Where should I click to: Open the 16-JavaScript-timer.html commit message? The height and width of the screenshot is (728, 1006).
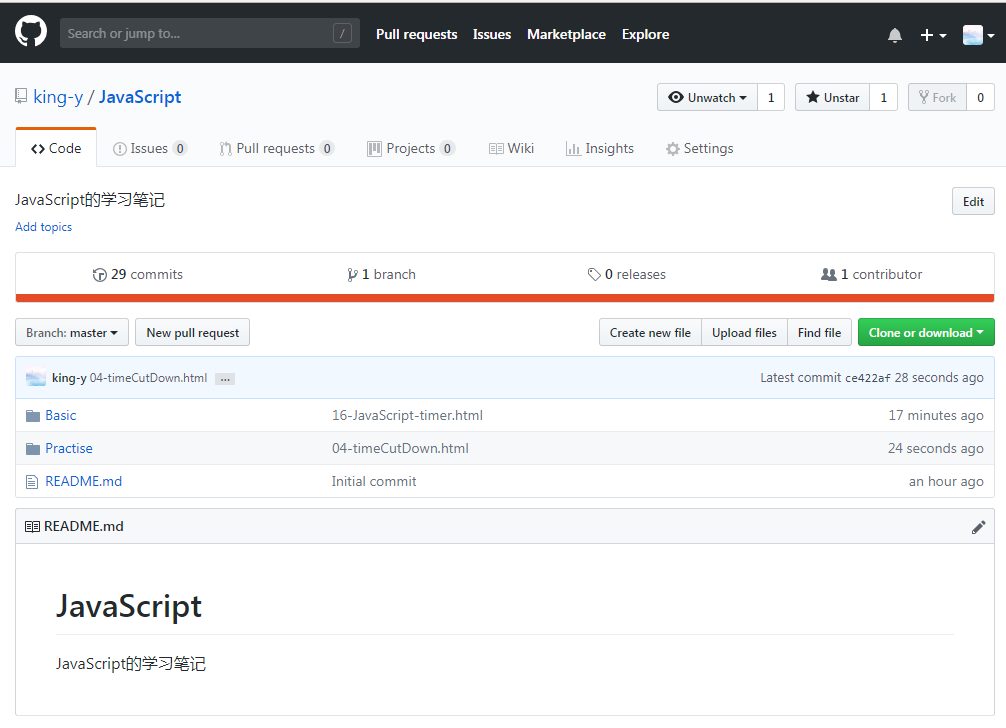click(x=407, y=416)
